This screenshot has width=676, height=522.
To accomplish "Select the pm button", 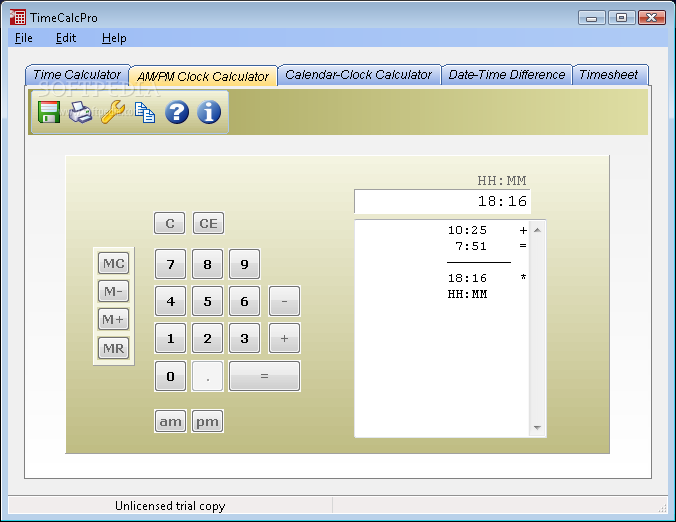I will tap(207, 421).
